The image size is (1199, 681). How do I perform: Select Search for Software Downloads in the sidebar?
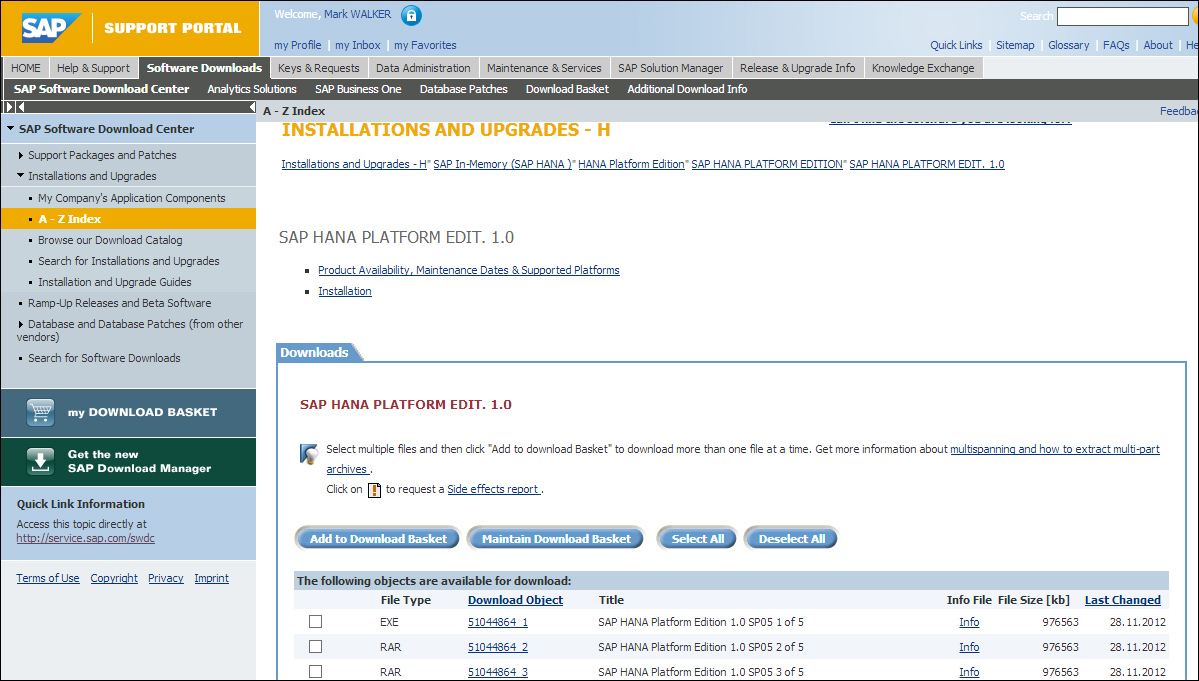[104, 358]
